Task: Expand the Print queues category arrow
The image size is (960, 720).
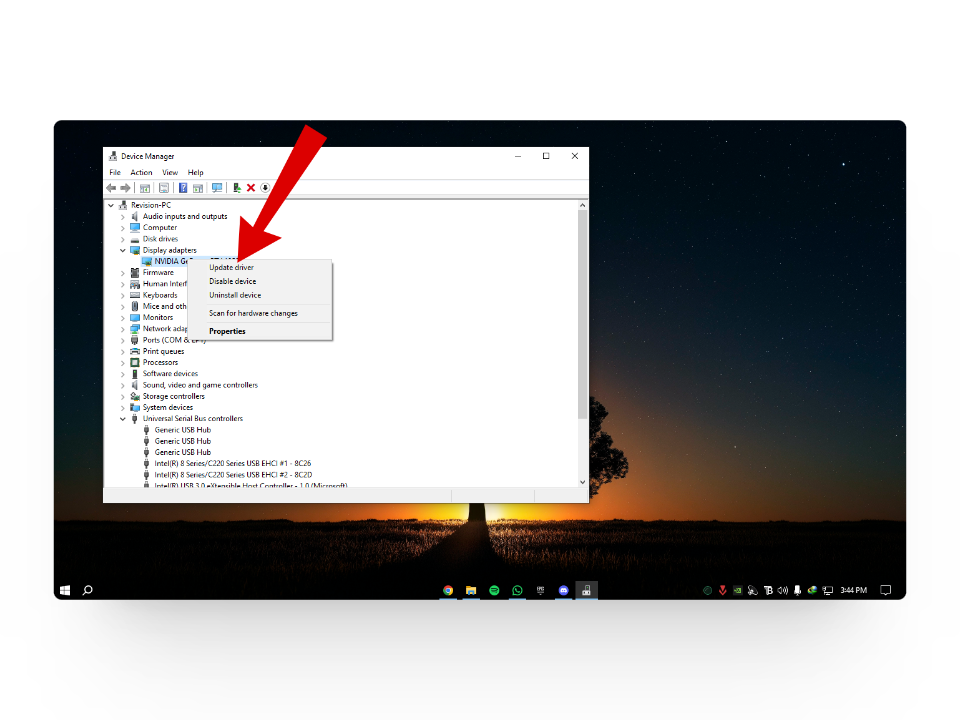Action: (x=122, y=351)
